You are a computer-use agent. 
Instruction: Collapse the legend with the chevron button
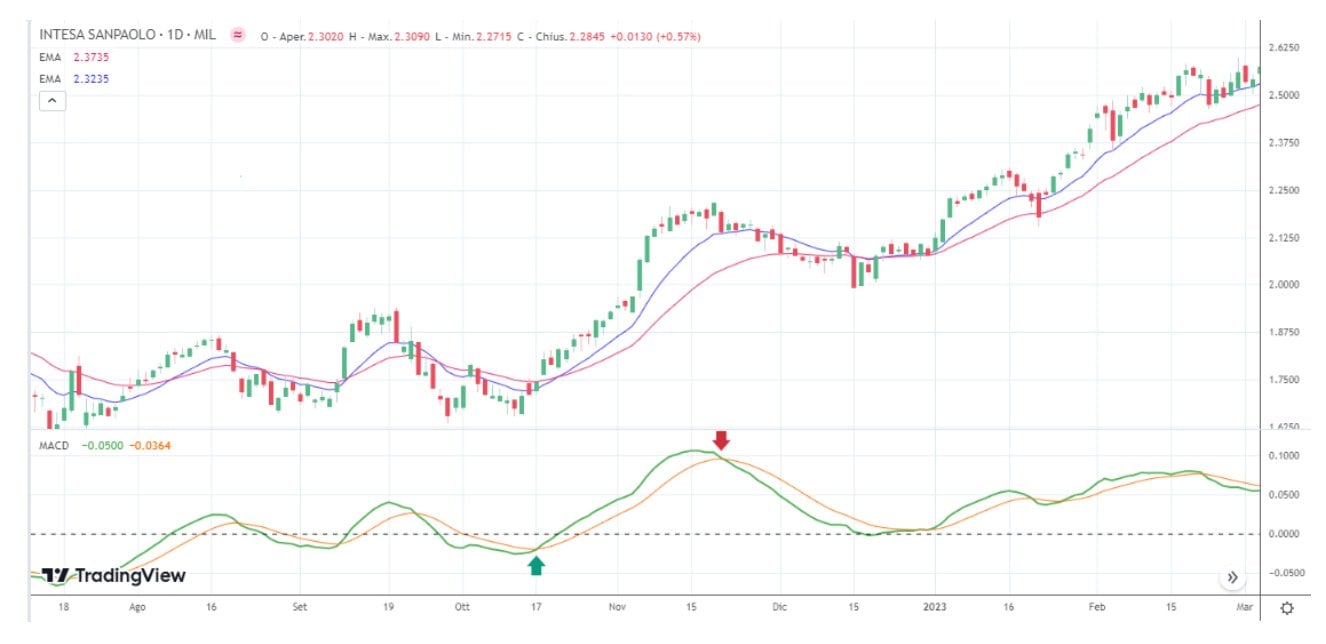(x=52, y=100)
